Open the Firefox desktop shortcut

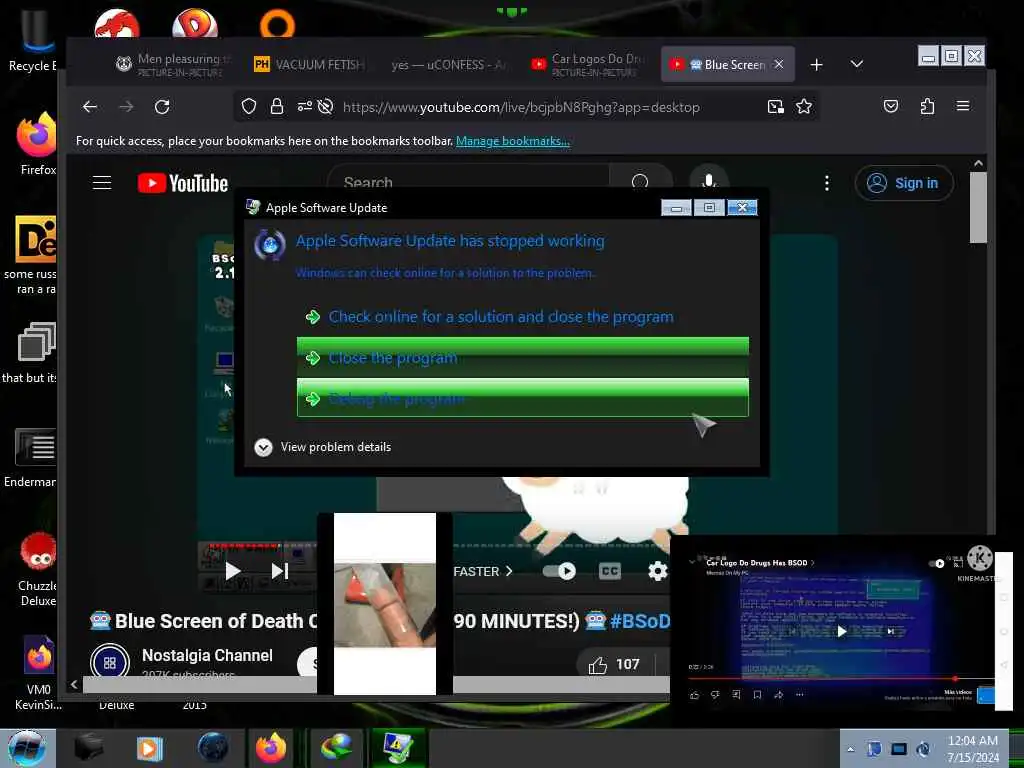click(x=37, y=144)
